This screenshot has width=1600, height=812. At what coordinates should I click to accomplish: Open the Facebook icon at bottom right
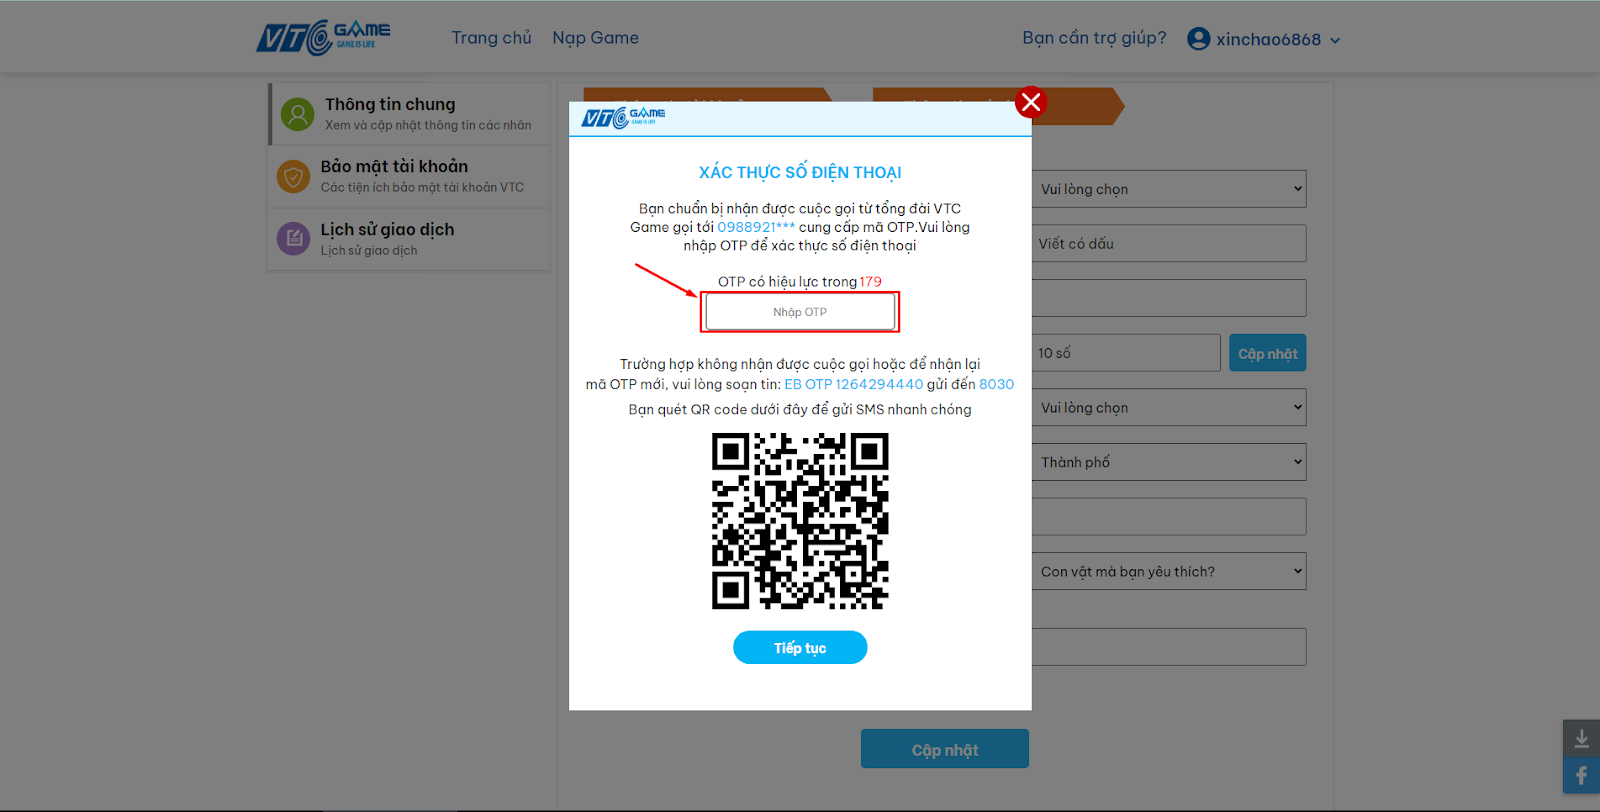(x=1581, y=775)
